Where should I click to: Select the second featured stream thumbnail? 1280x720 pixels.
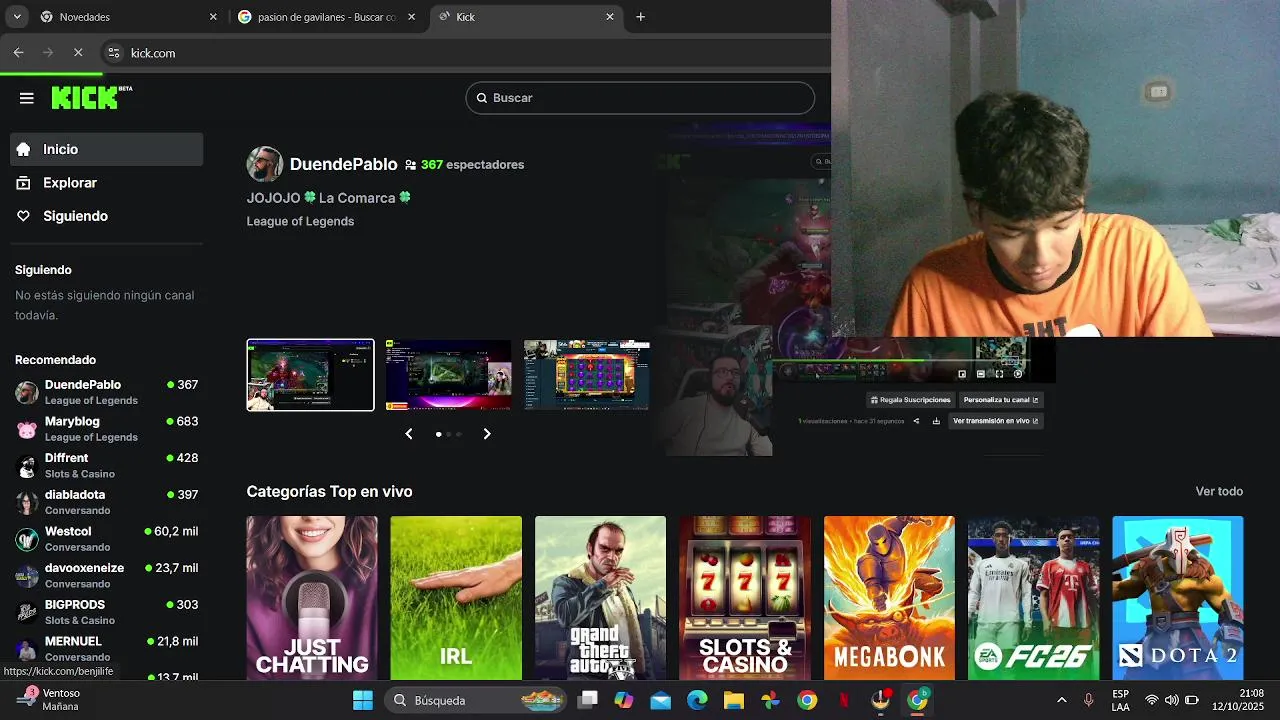coord(449,375)
